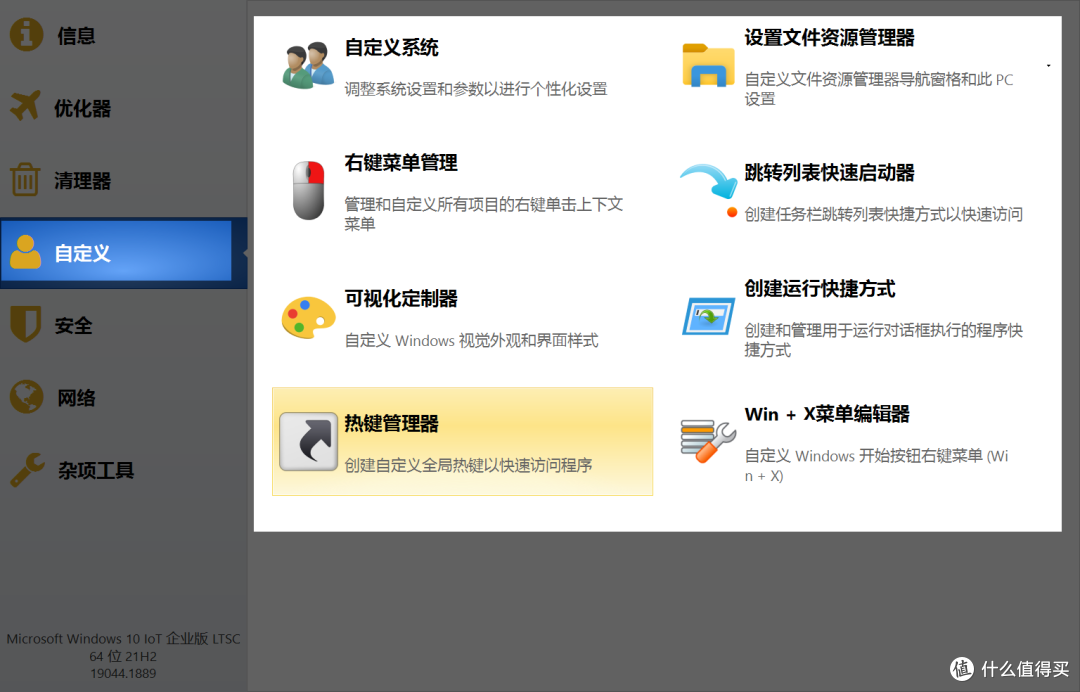Click description 自定义 Windows 开始按钮右键菜单
Image resolution: width=1080 pixels, height=692 pixels.
(x=876, y=465)
